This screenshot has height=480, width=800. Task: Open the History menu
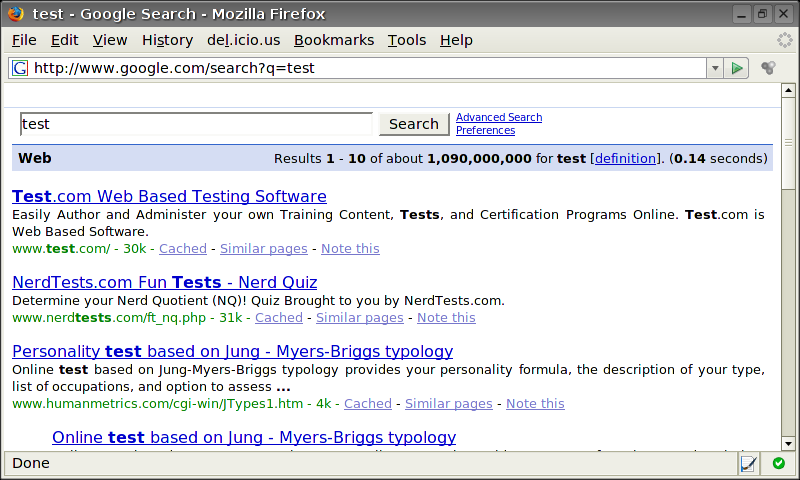click(167, 40)
